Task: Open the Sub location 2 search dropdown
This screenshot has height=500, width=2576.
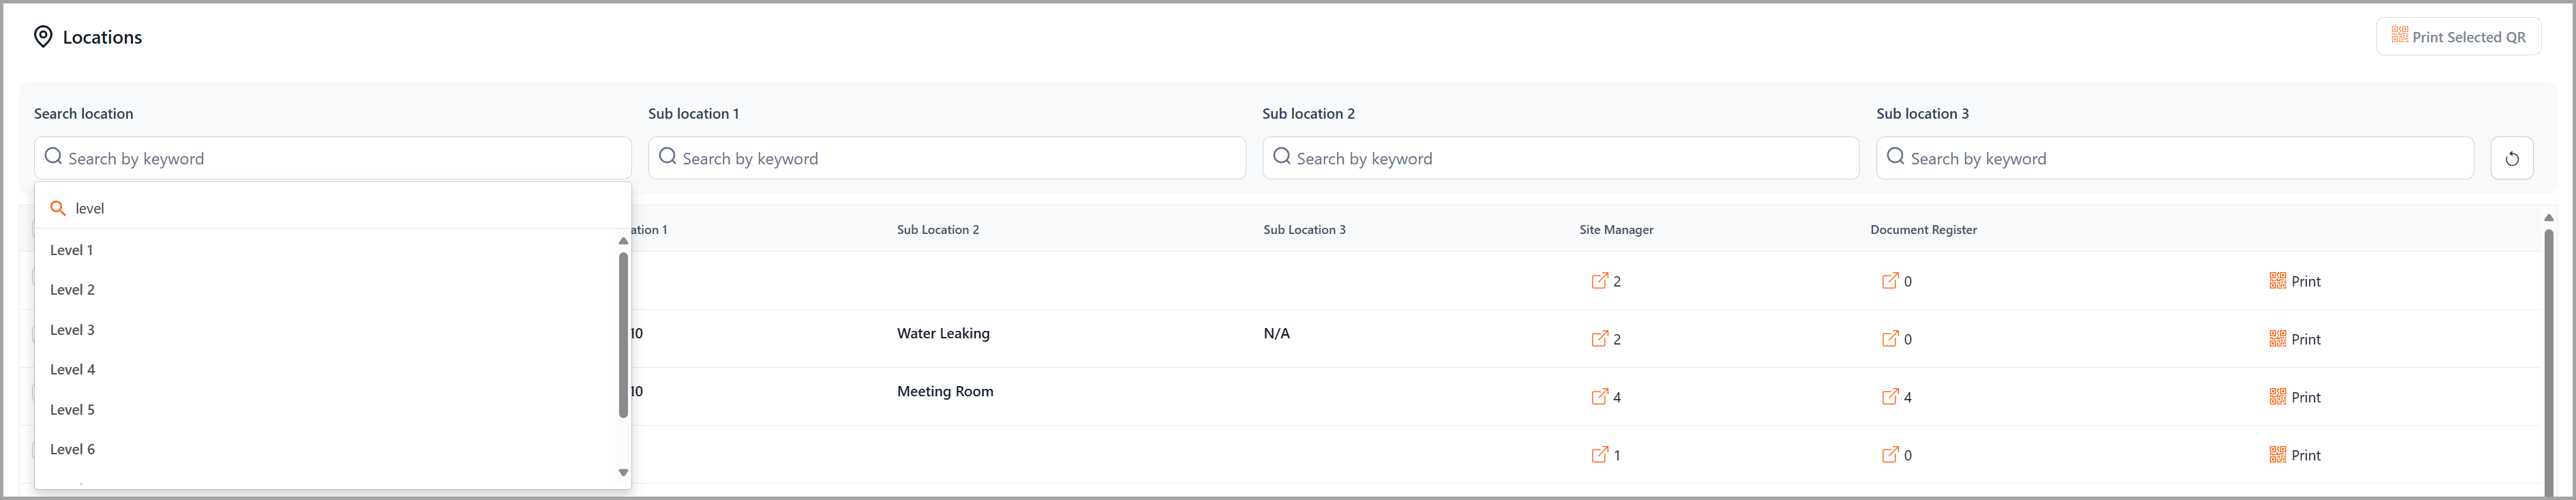Action: [1560, 158]
